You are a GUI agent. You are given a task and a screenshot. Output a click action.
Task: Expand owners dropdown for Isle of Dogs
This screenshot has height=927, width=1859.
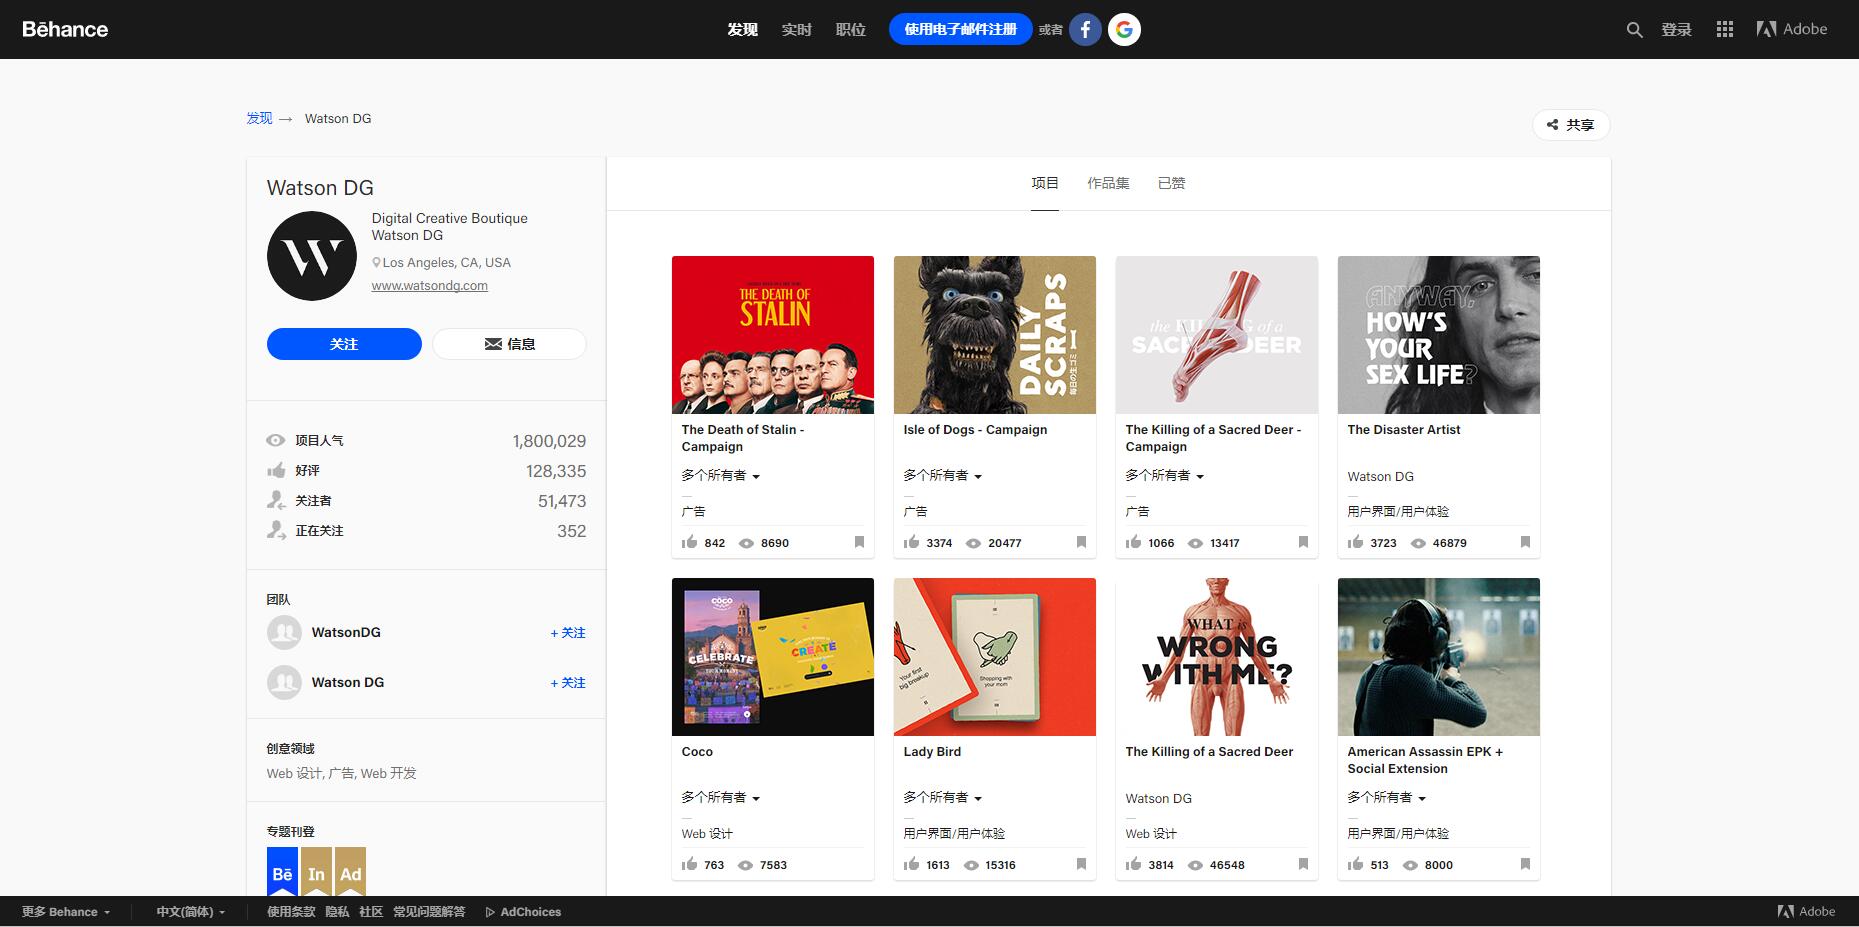tap(943, 475)
